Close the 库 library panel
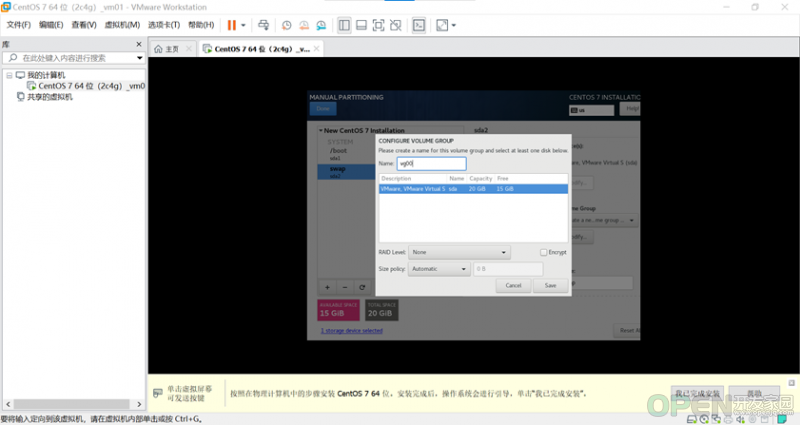The width and height of the screenshot is (800, 425). [x=139, y=44]
